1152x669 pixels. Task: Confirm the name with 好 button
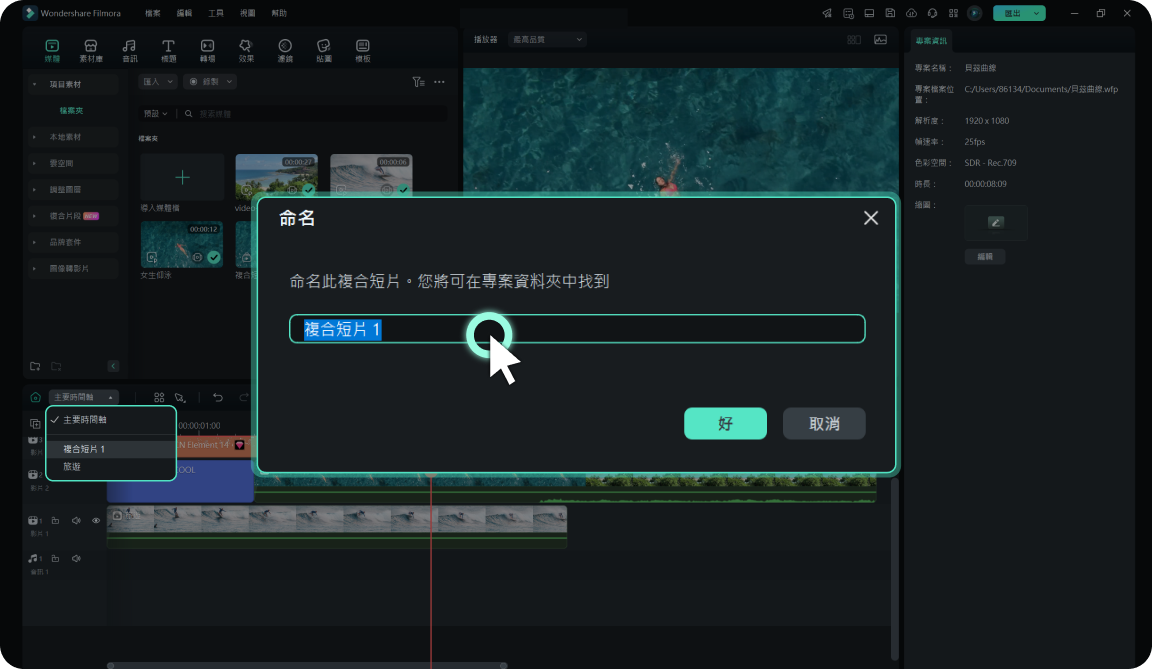(x=725, y=424)
